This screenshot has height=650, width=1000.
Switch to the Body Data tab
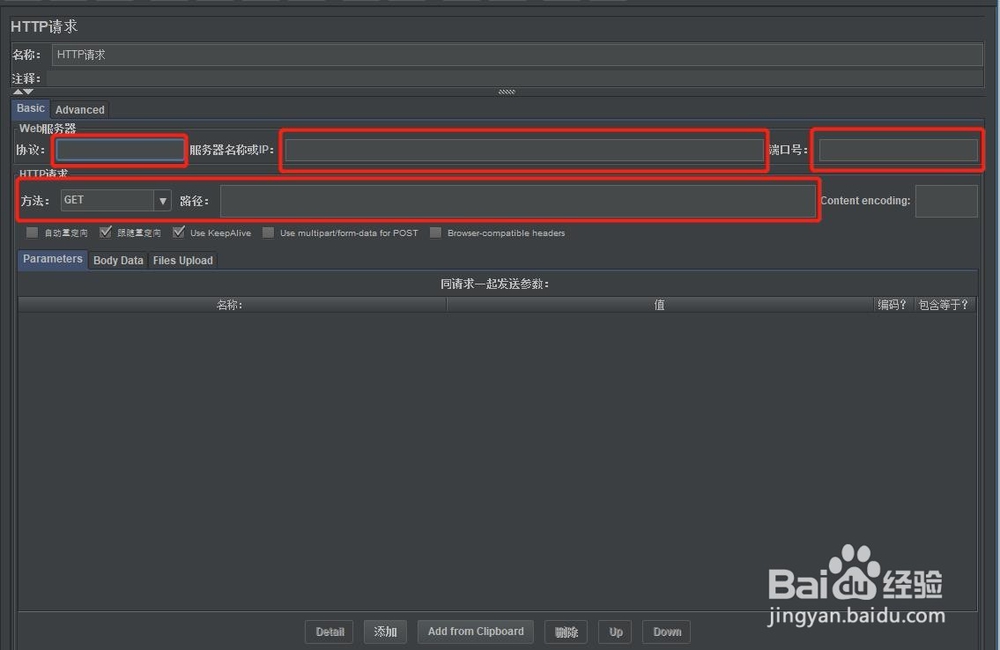click(x=118, y=260)
